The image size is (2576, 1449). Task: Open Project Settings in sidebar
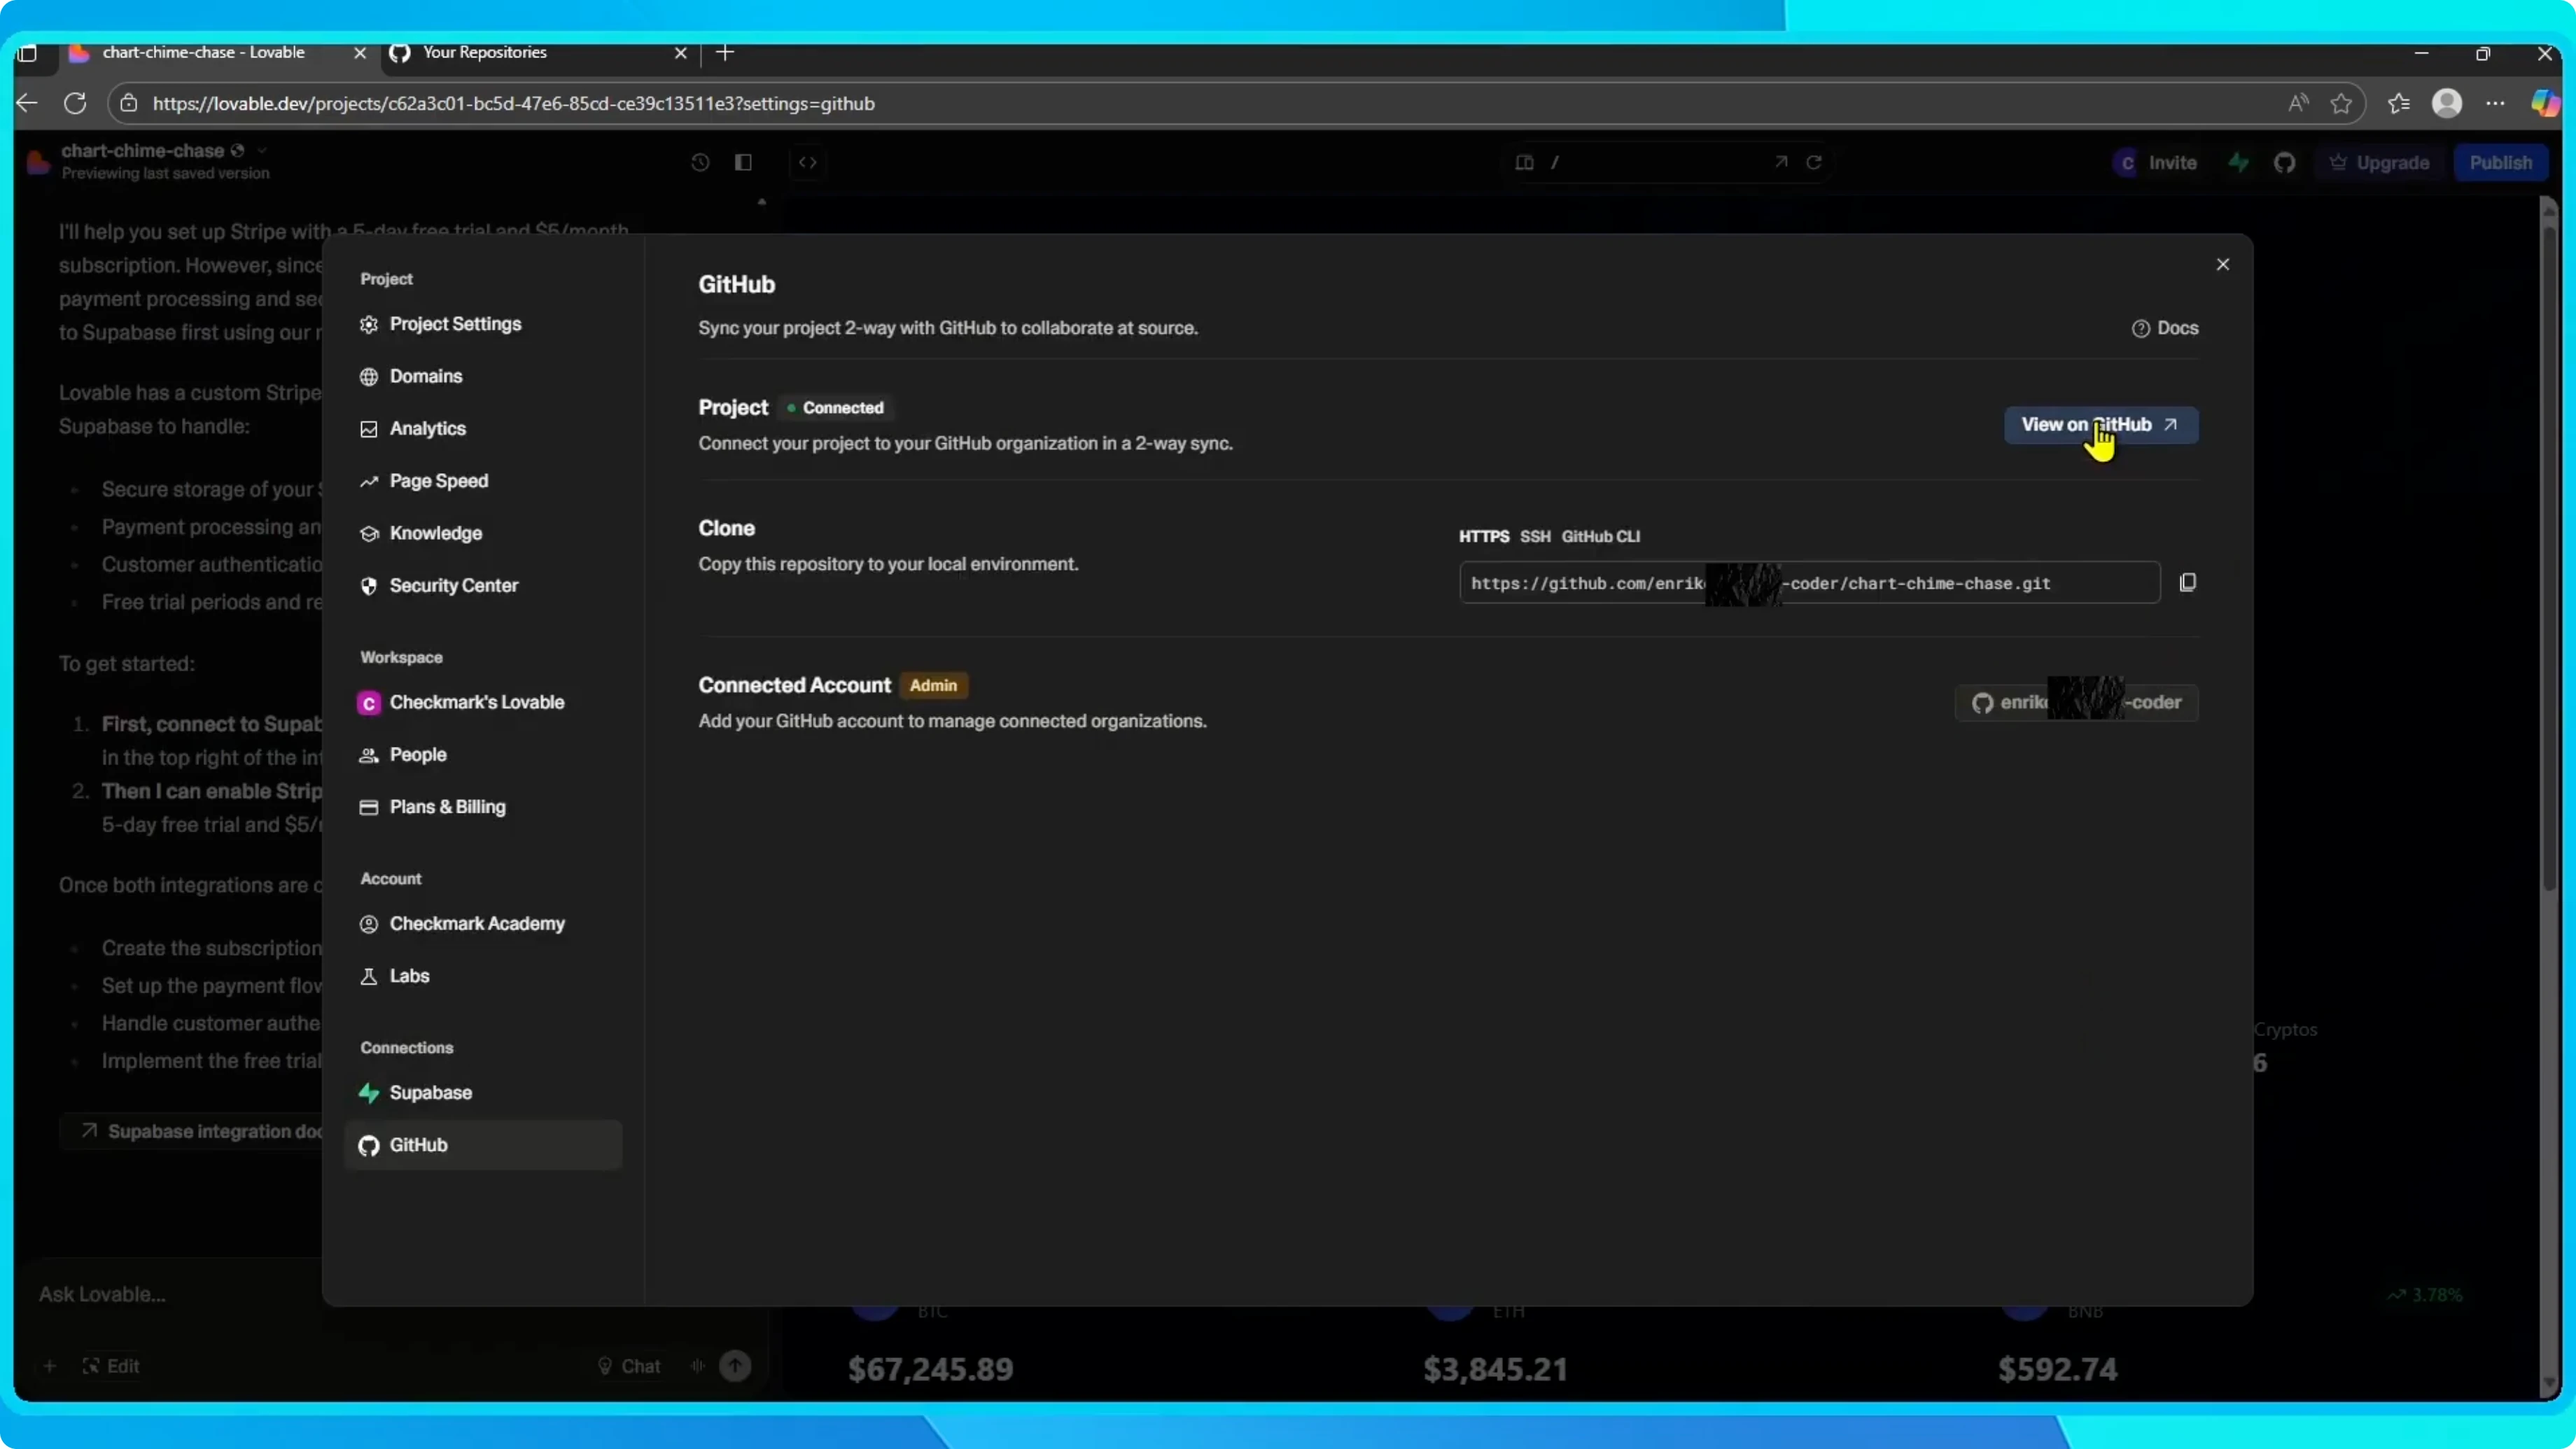(x=482, y=324)
